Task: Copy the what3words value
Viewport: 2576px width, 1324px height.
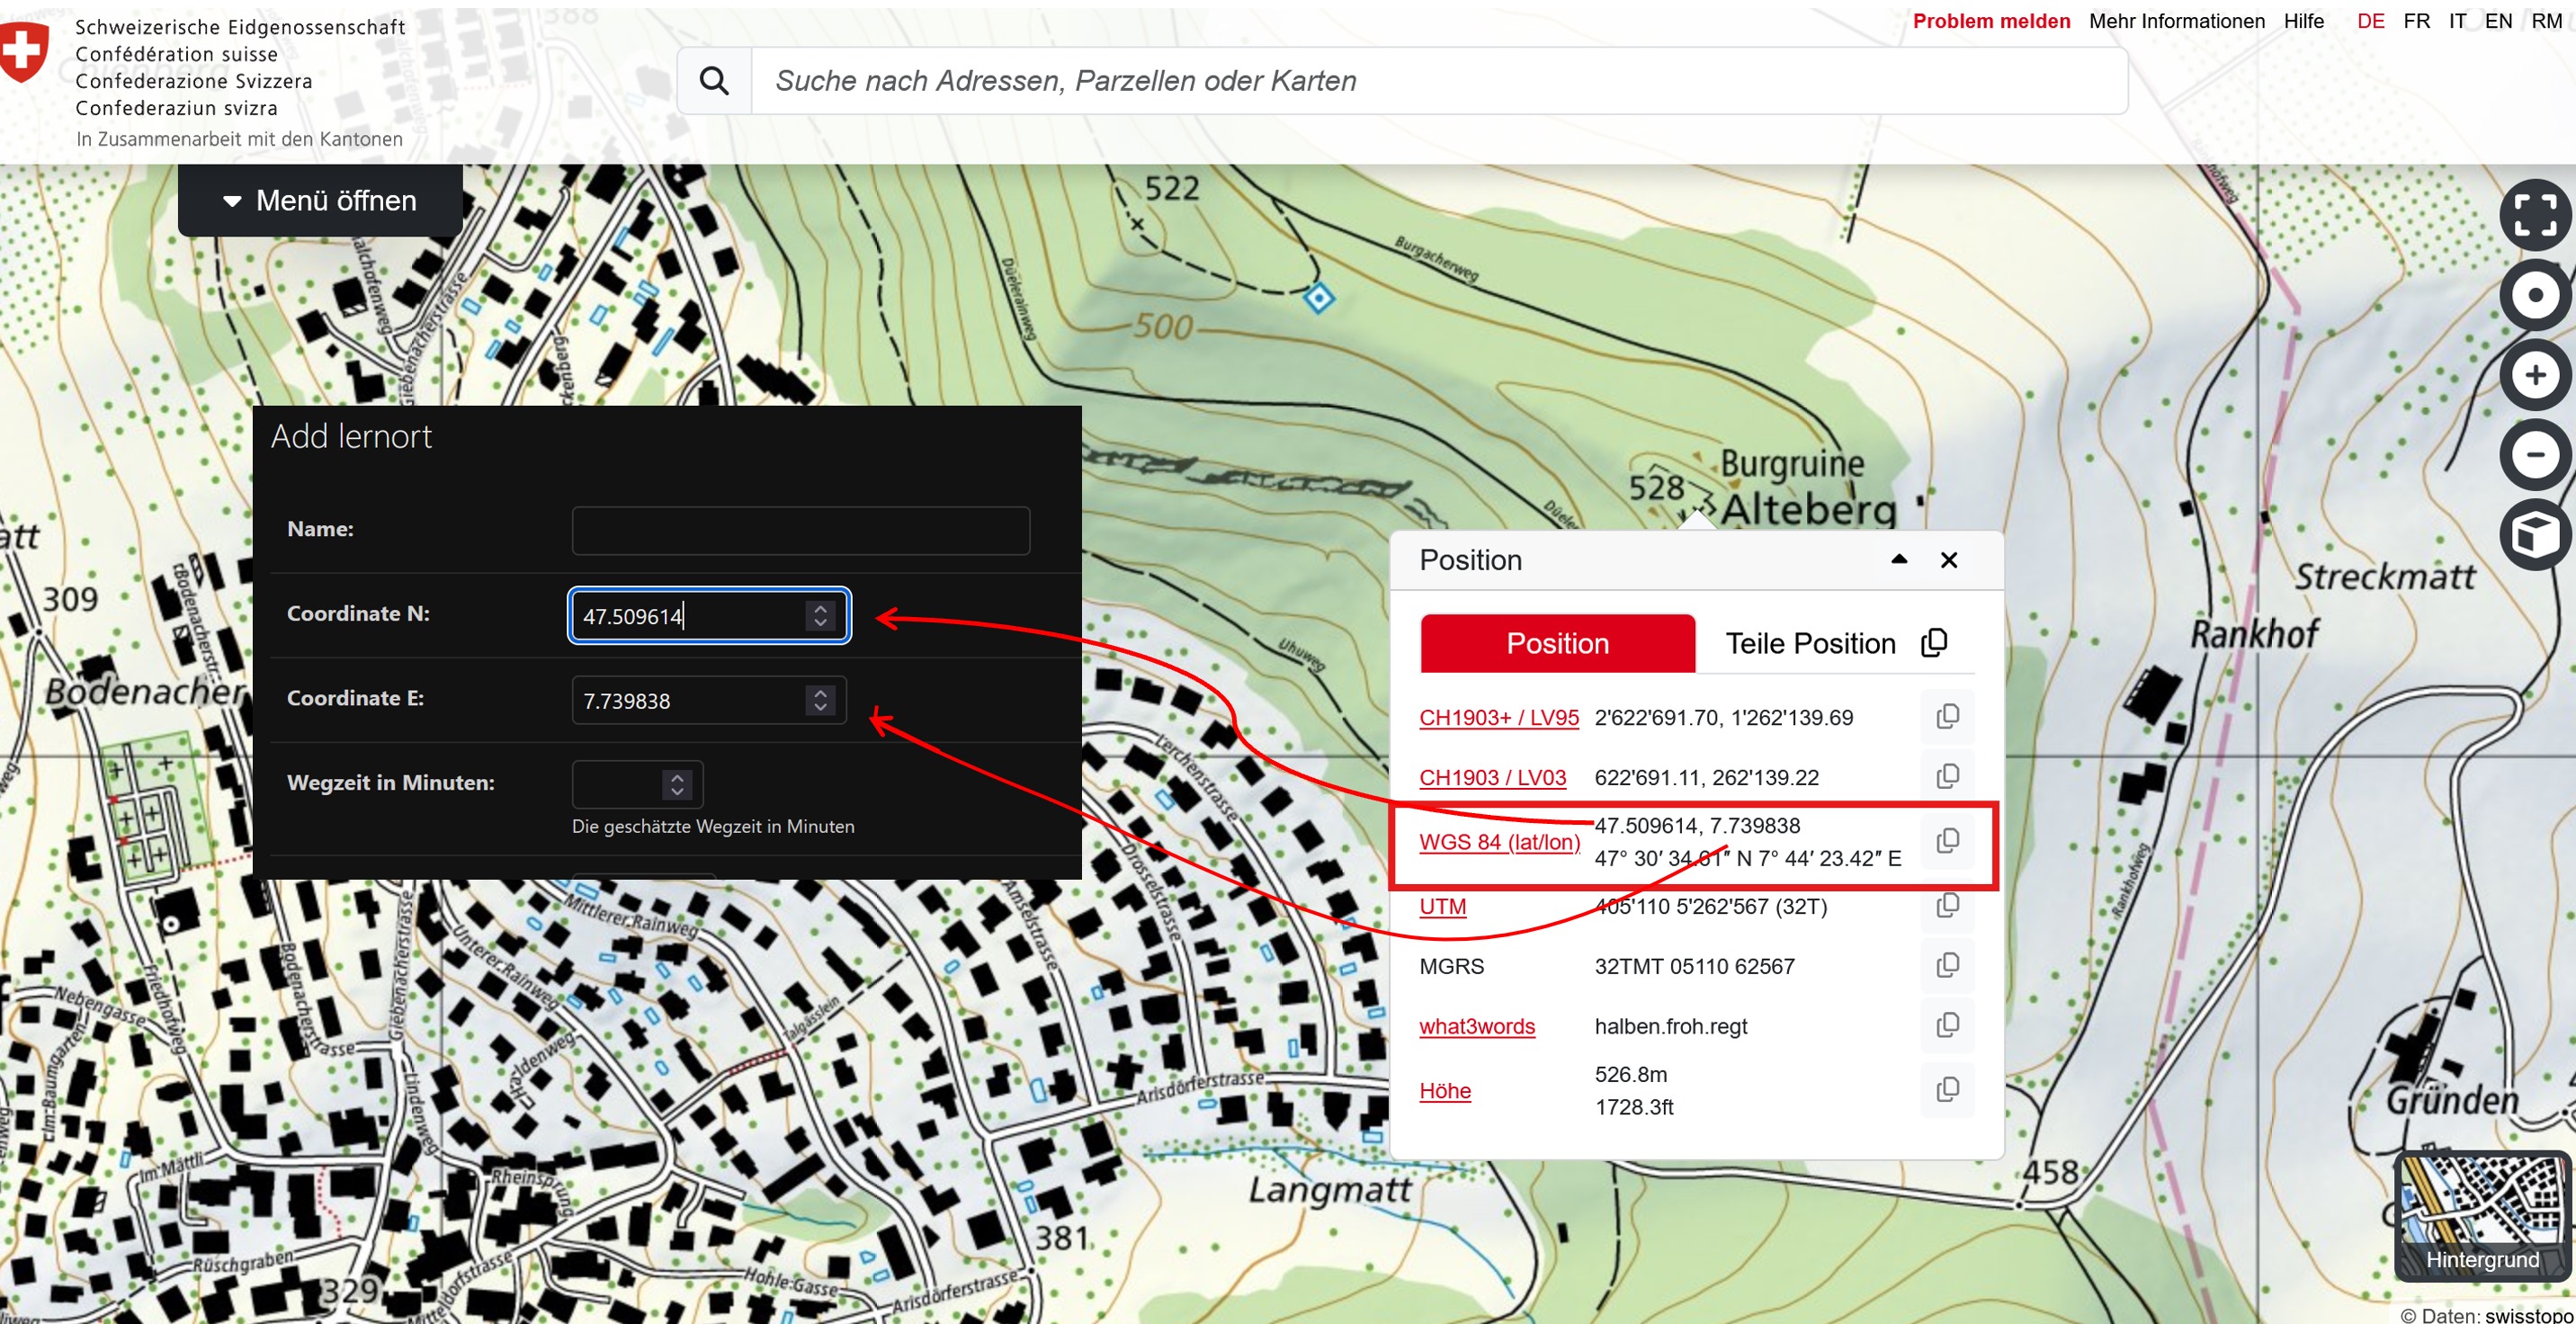Action: click(1947, 1026)
